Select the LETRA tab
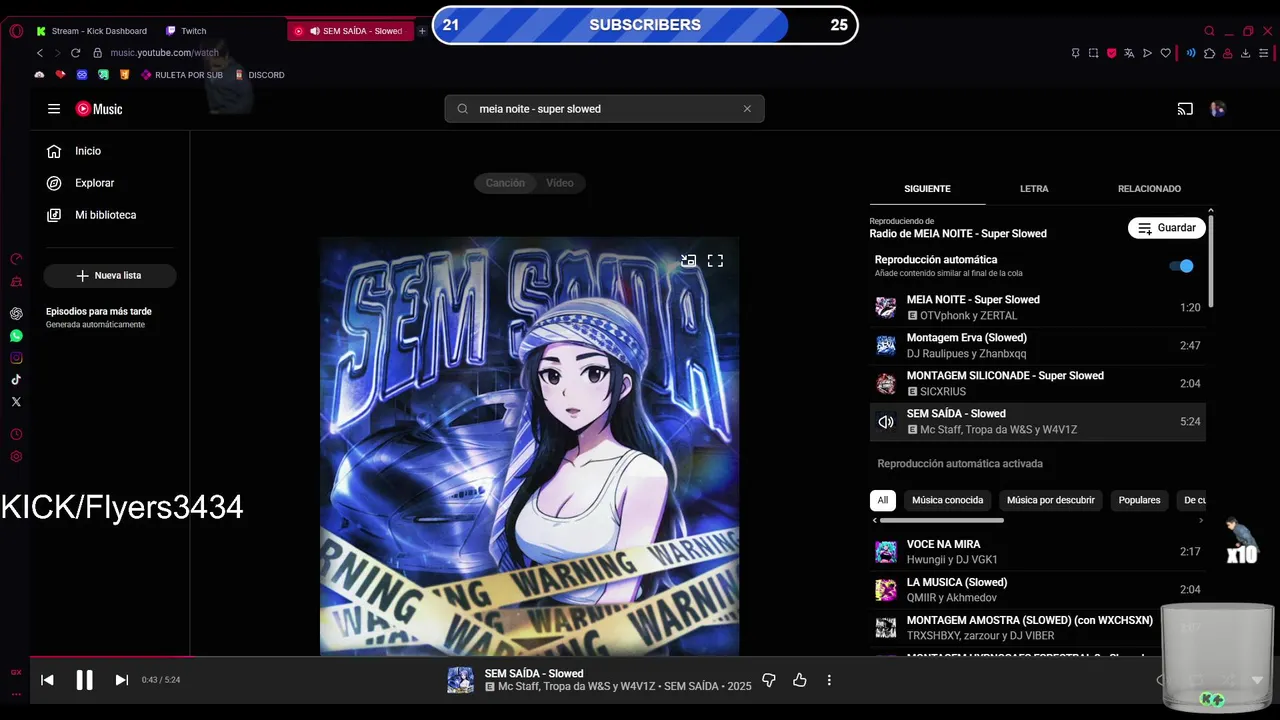Image resolution: width=1280 pixels, height=720 pixels. click(1034, 189)
